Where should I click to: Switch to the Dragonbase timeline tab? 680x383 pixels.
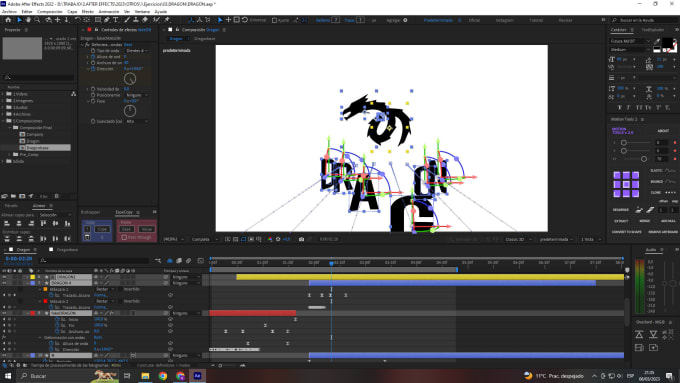click(x=67, y=250)
